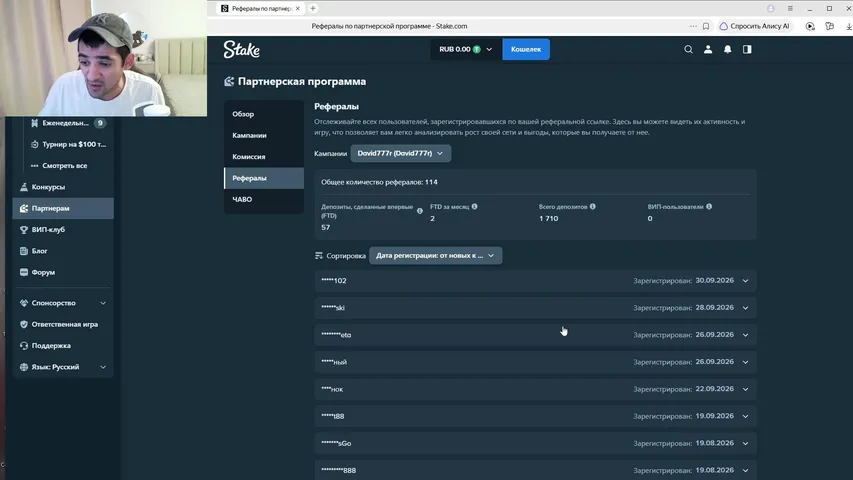The height and width of the screenshot is (480, 853).
Task: Click the Кошелек button
Action: click(526, 50)
